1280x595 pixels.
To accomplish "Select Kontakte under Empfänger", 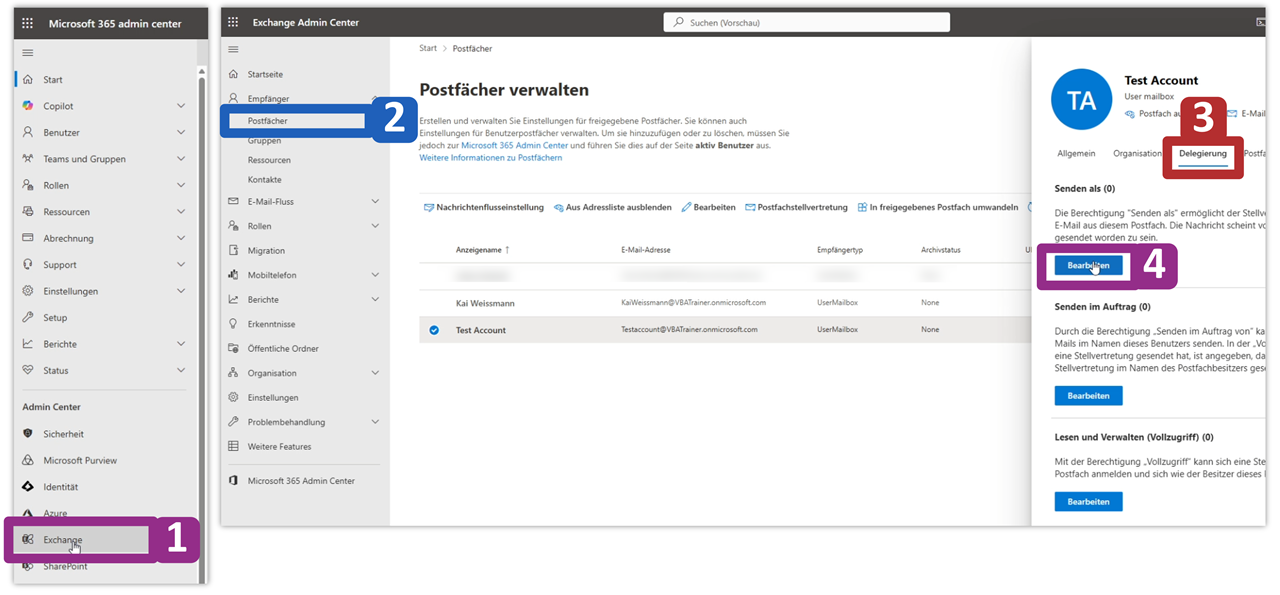I will 265,180.
